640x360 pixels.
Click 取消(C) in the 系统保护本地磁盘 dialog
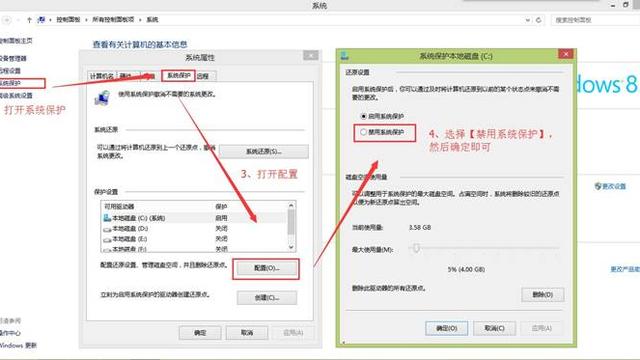coord(494,328)
